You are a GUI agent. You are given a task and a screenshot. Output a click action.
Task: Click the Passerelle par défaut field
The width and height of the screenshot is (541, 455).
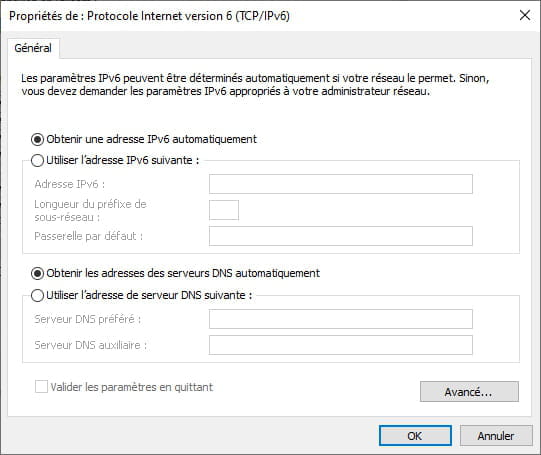coord(341,236)
